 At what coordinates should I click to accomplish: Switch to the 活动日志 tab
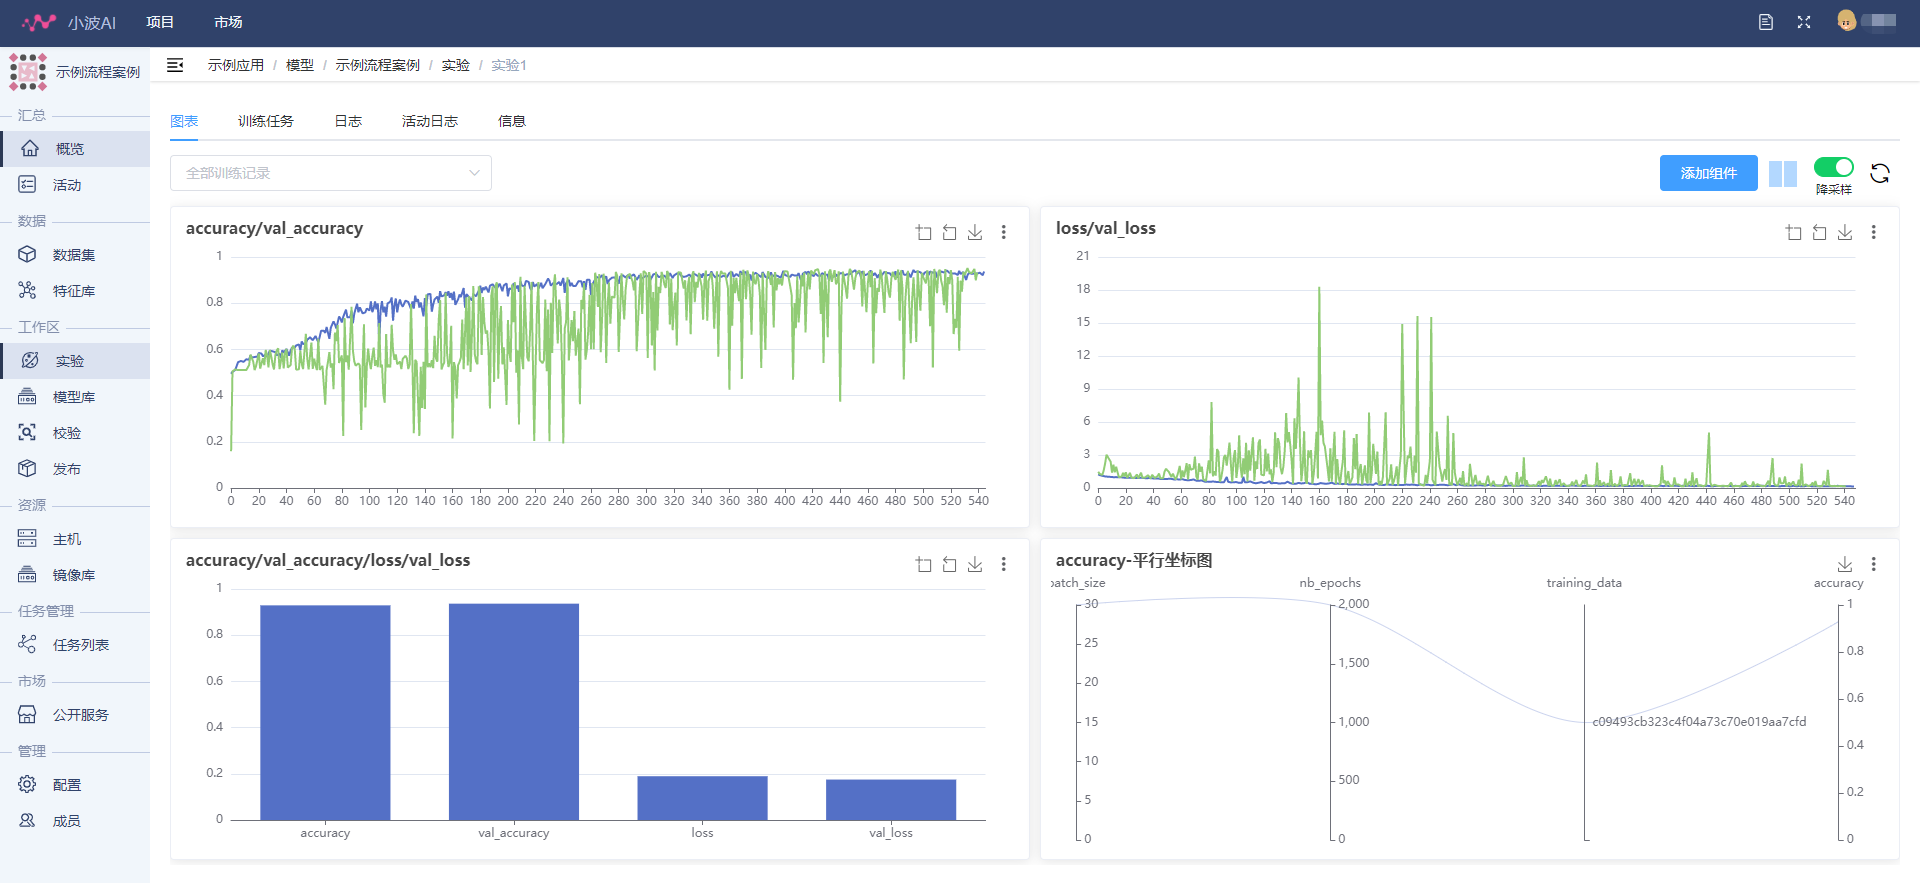pos(430,121)
